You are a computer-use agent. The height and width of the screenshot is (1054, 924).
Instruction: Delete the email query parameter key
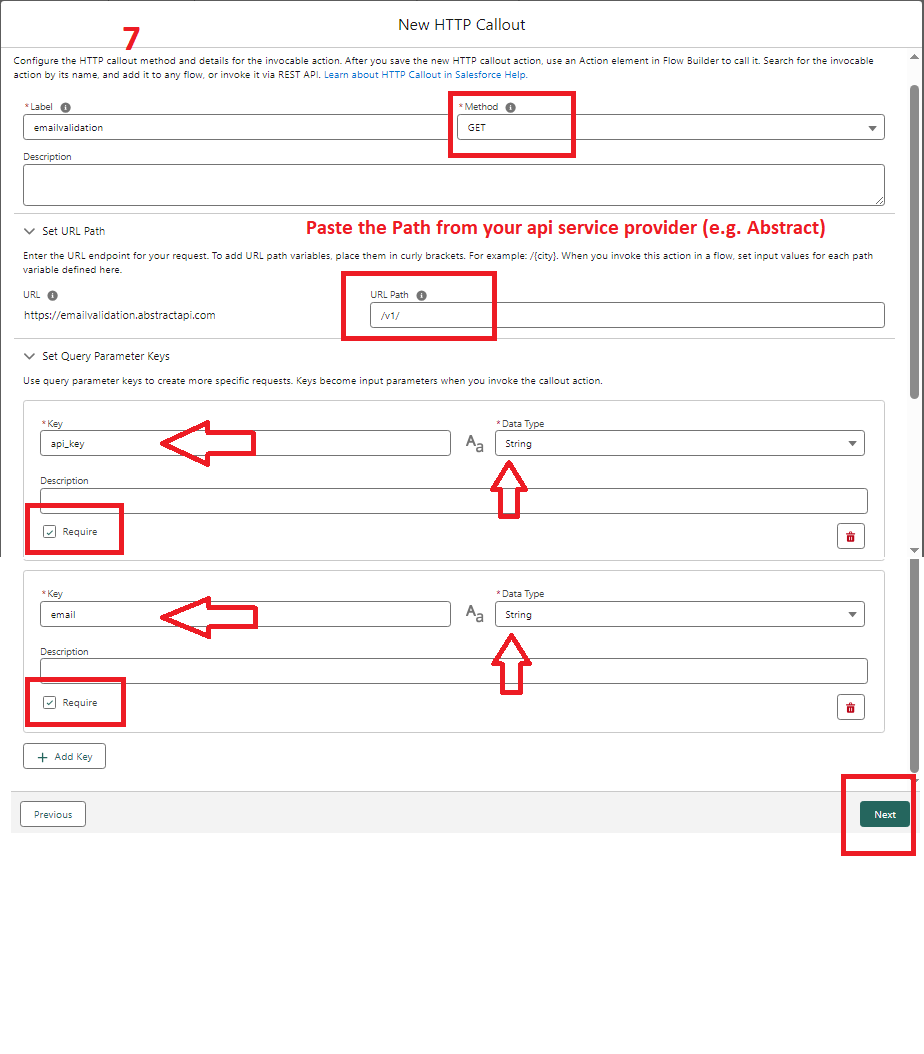(x=850, y=707)
